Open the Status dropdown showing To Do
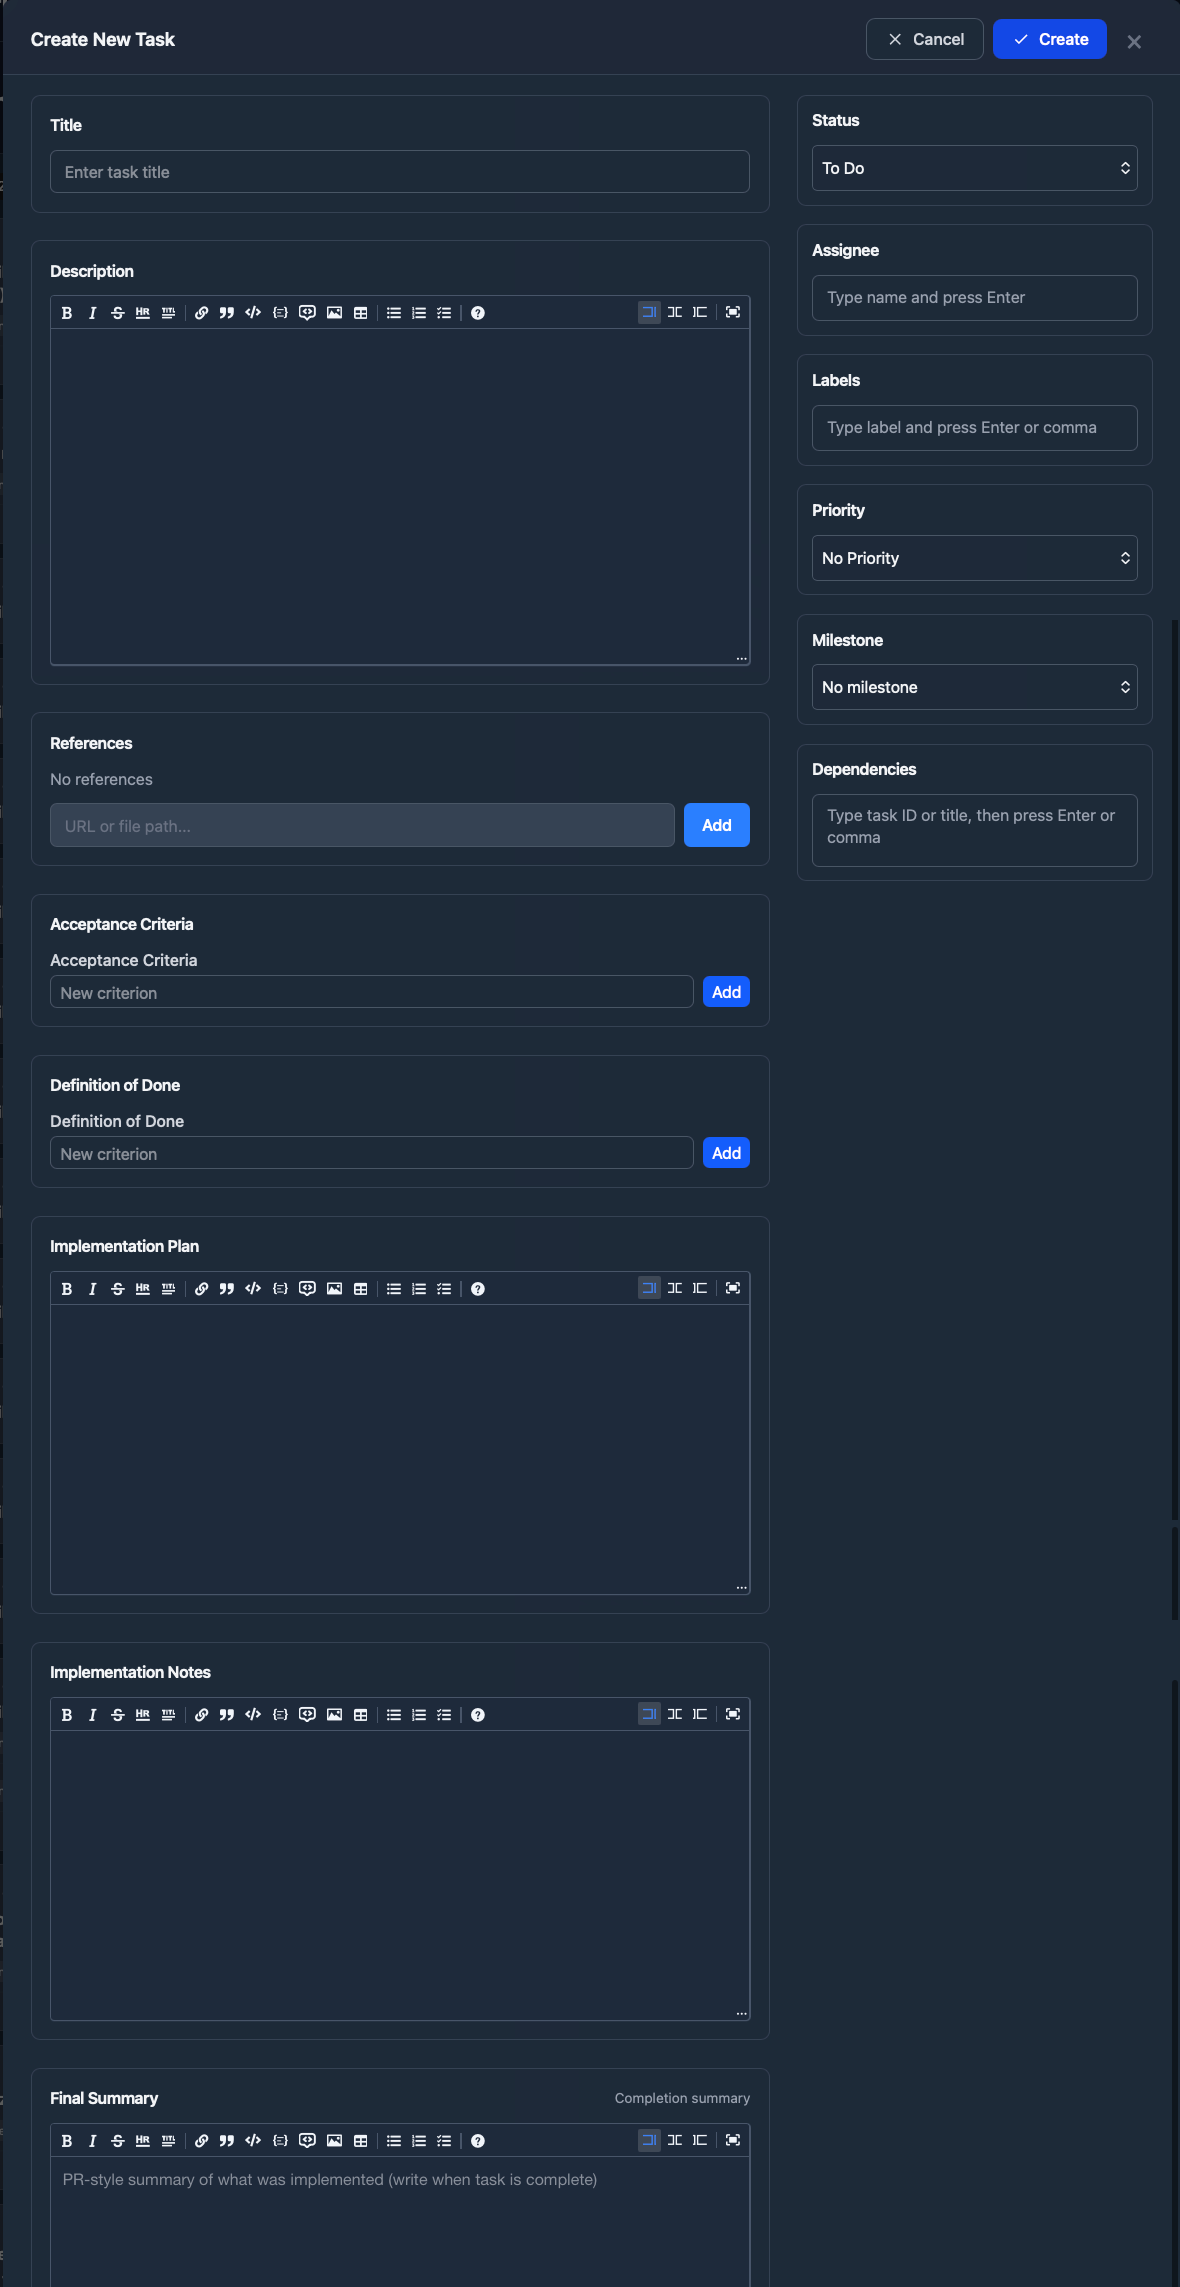This screenshot has width=1180, height=2287. 975,168
